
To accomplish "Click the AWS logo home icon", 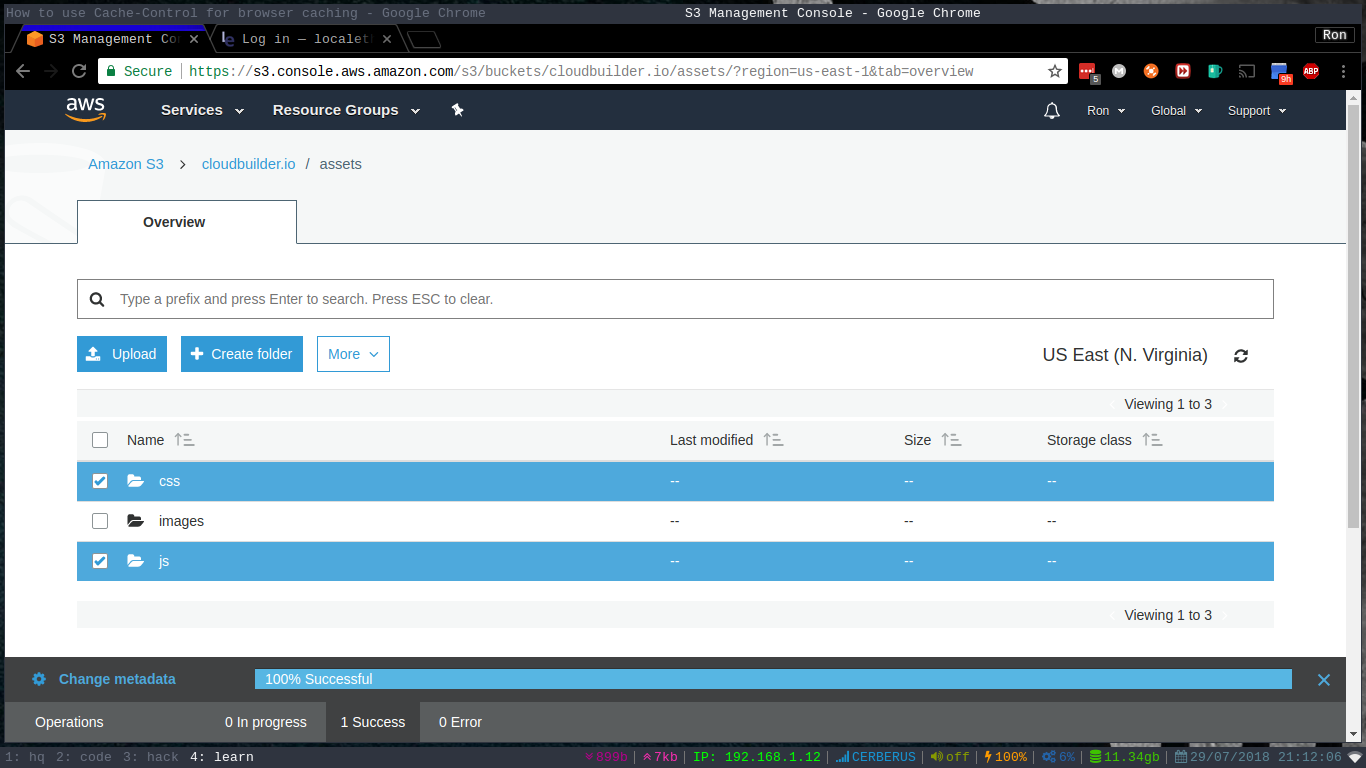I will (86, 109).
